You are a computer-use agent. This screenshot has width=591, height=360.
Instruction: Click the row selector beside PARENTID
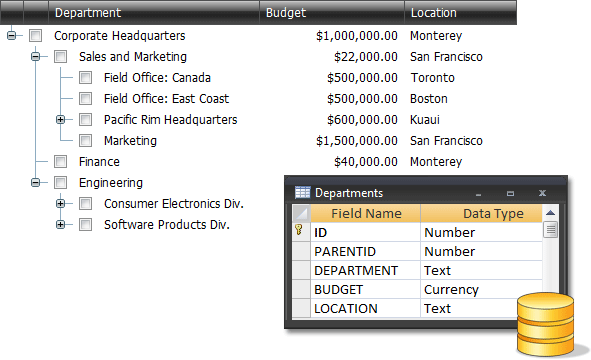301,251
